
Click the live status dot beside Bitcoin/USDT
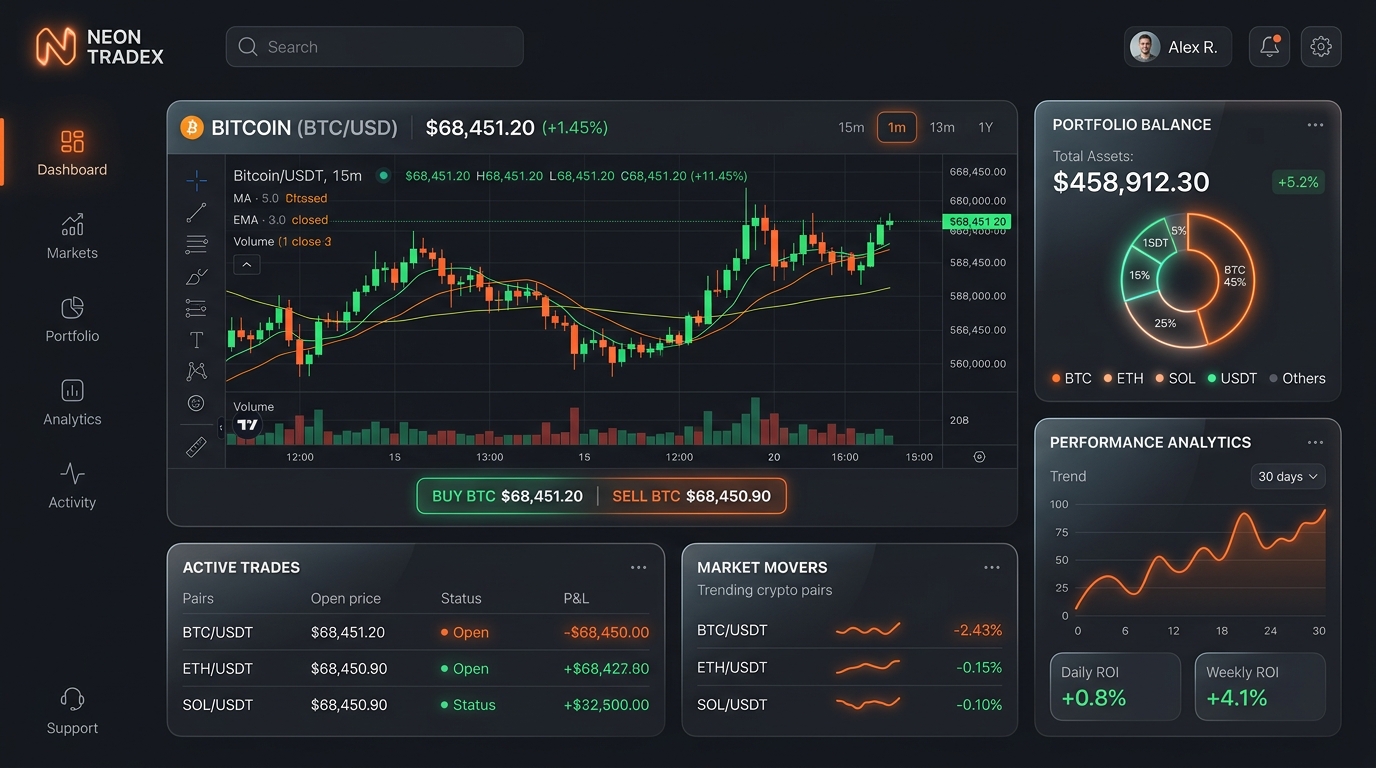click(x=383, y=176)
